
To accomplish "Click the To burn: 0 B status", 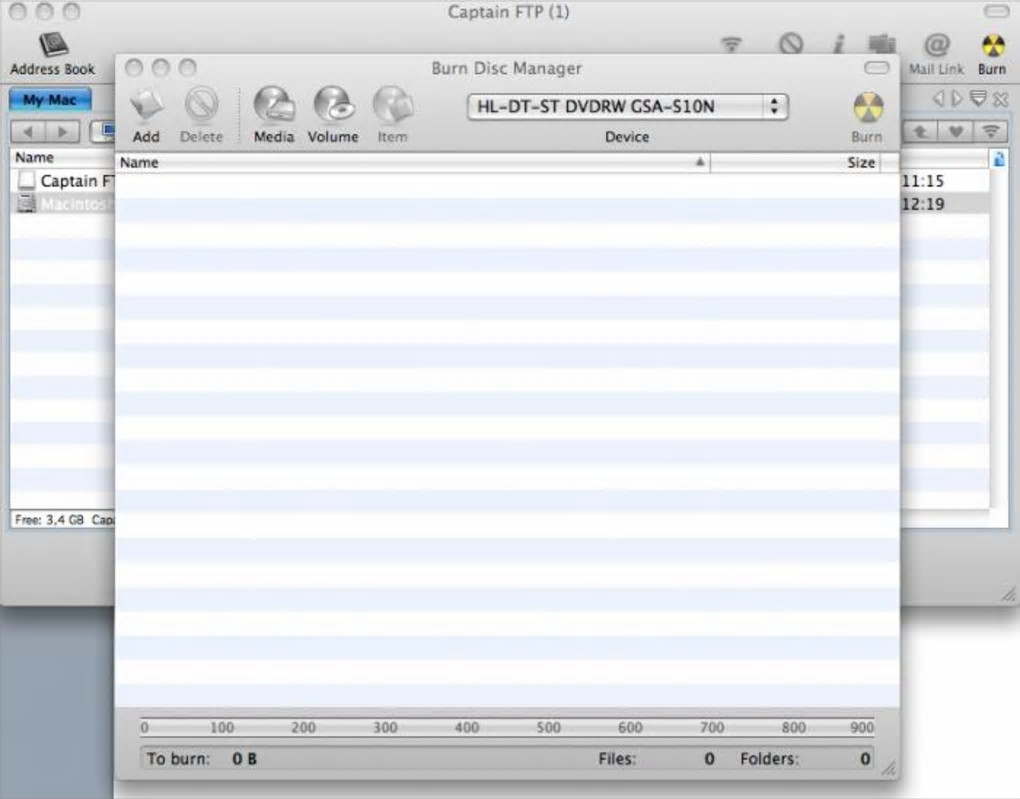I will click(202, 759).
